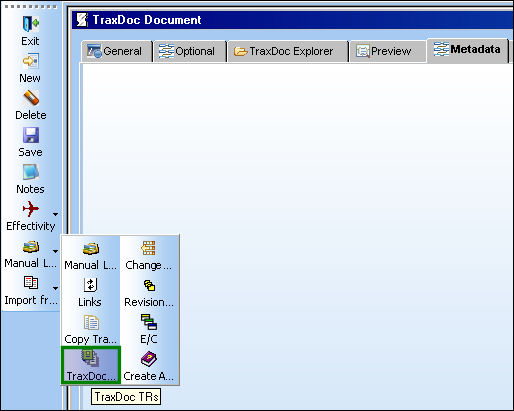Click the Exit door icon
The image size is (514, 411).
point(30,24)
